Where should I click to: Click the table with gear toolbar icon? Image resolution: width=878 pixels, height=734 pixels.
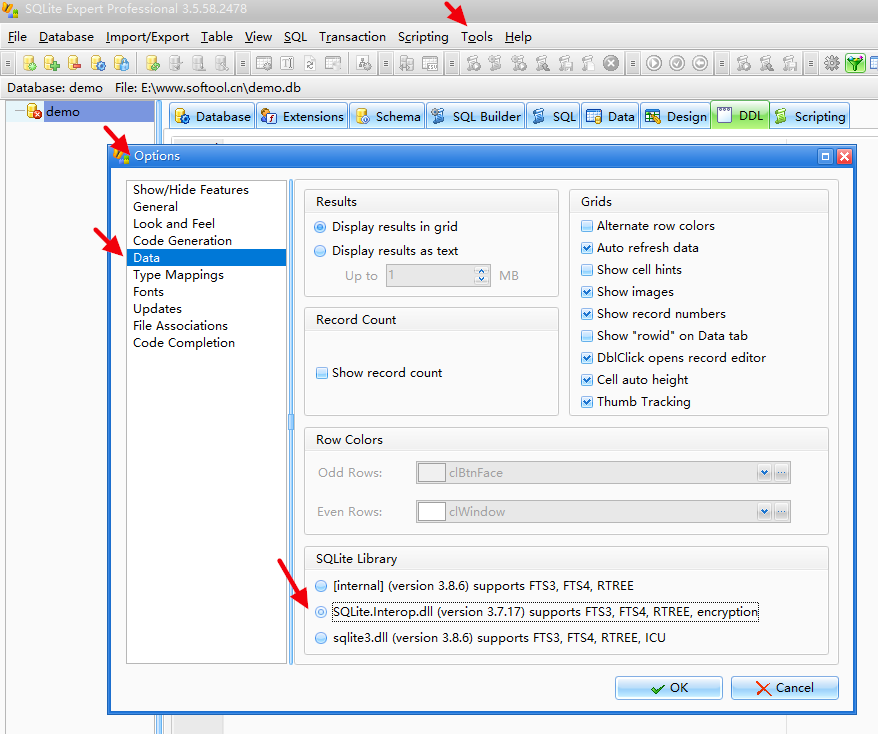[x=264, y=63]
